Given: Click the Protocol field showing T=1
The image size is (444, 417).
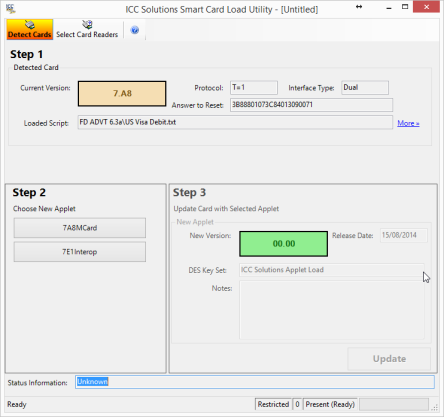Looking at the screenshot, I should [x=254, y=88].
